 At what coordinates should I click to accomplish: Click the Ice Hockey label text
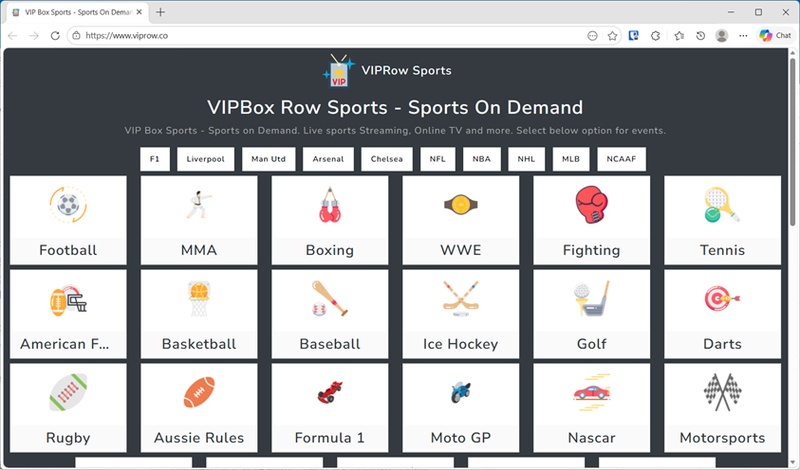point(461,344)
